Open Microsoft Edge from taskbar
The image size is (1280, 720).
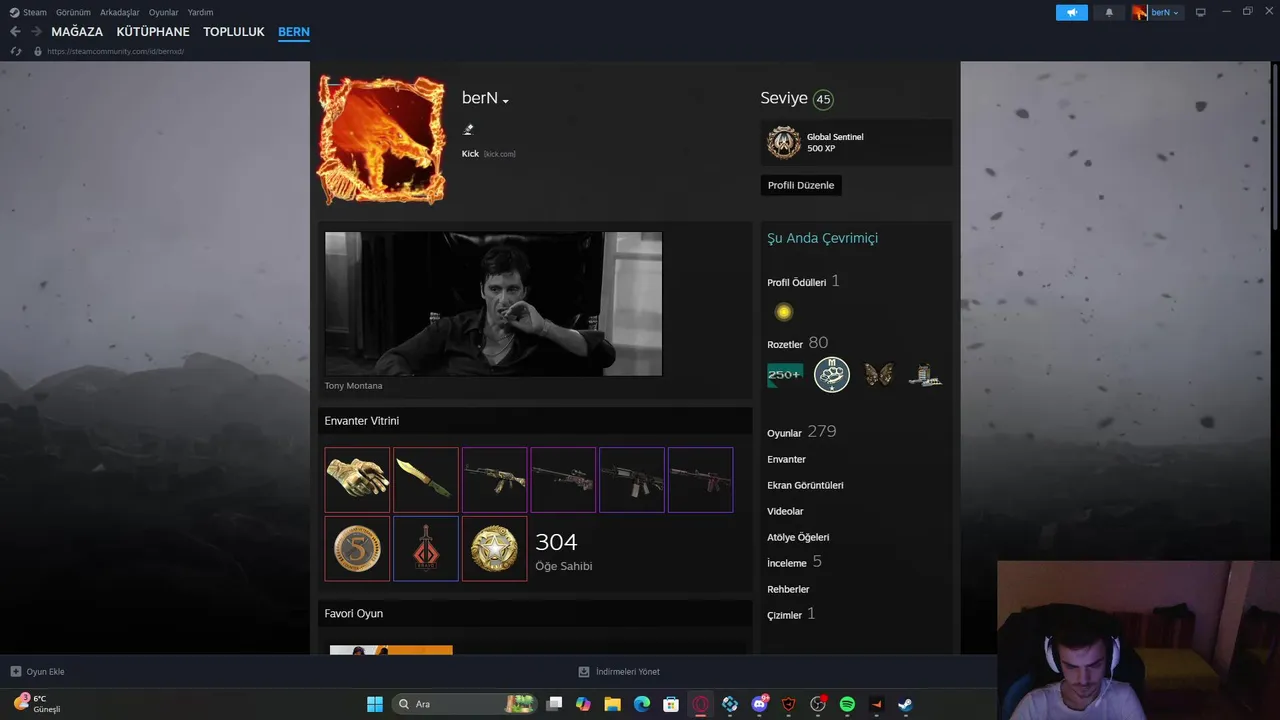click(642, 704)
